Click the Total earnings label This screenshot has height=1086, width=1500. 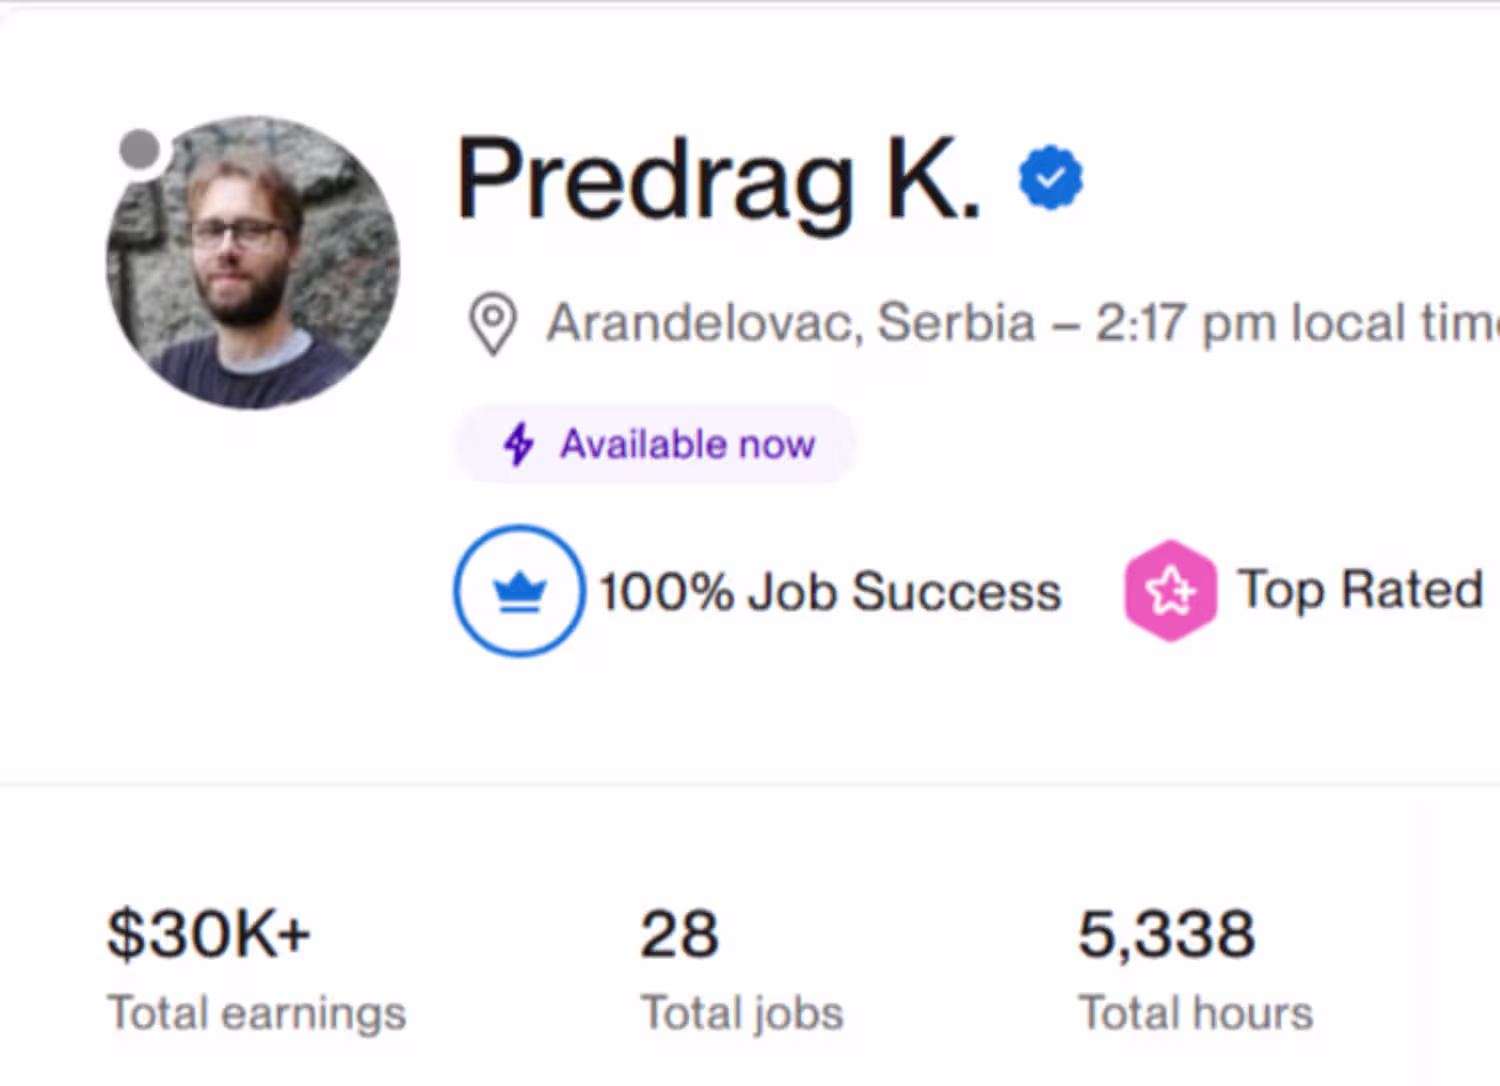[256, 1013]
